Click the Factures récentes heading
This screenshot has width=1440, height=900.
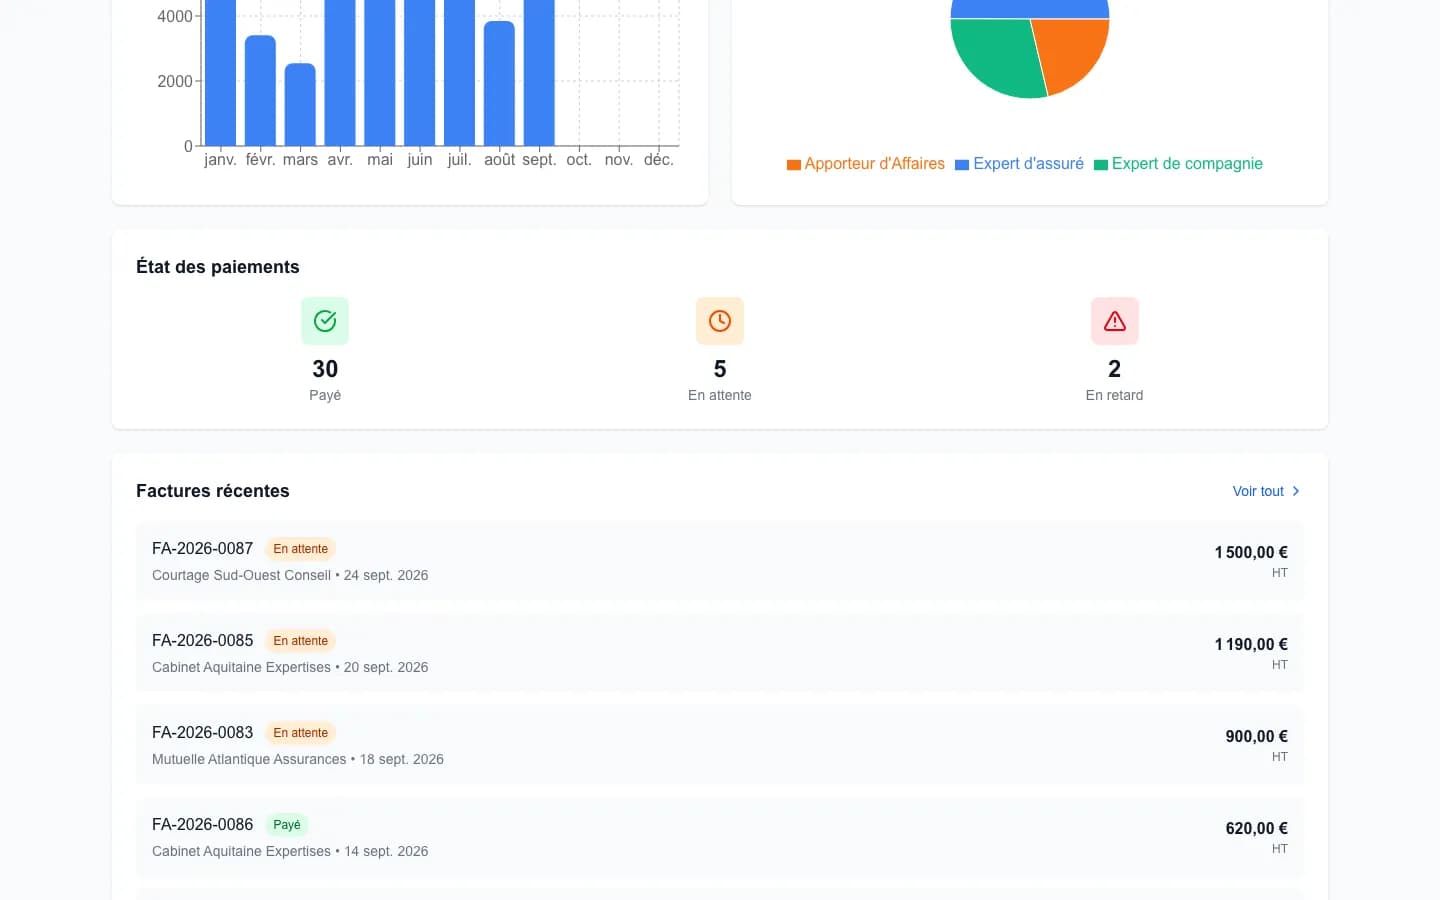pos(213,491)
